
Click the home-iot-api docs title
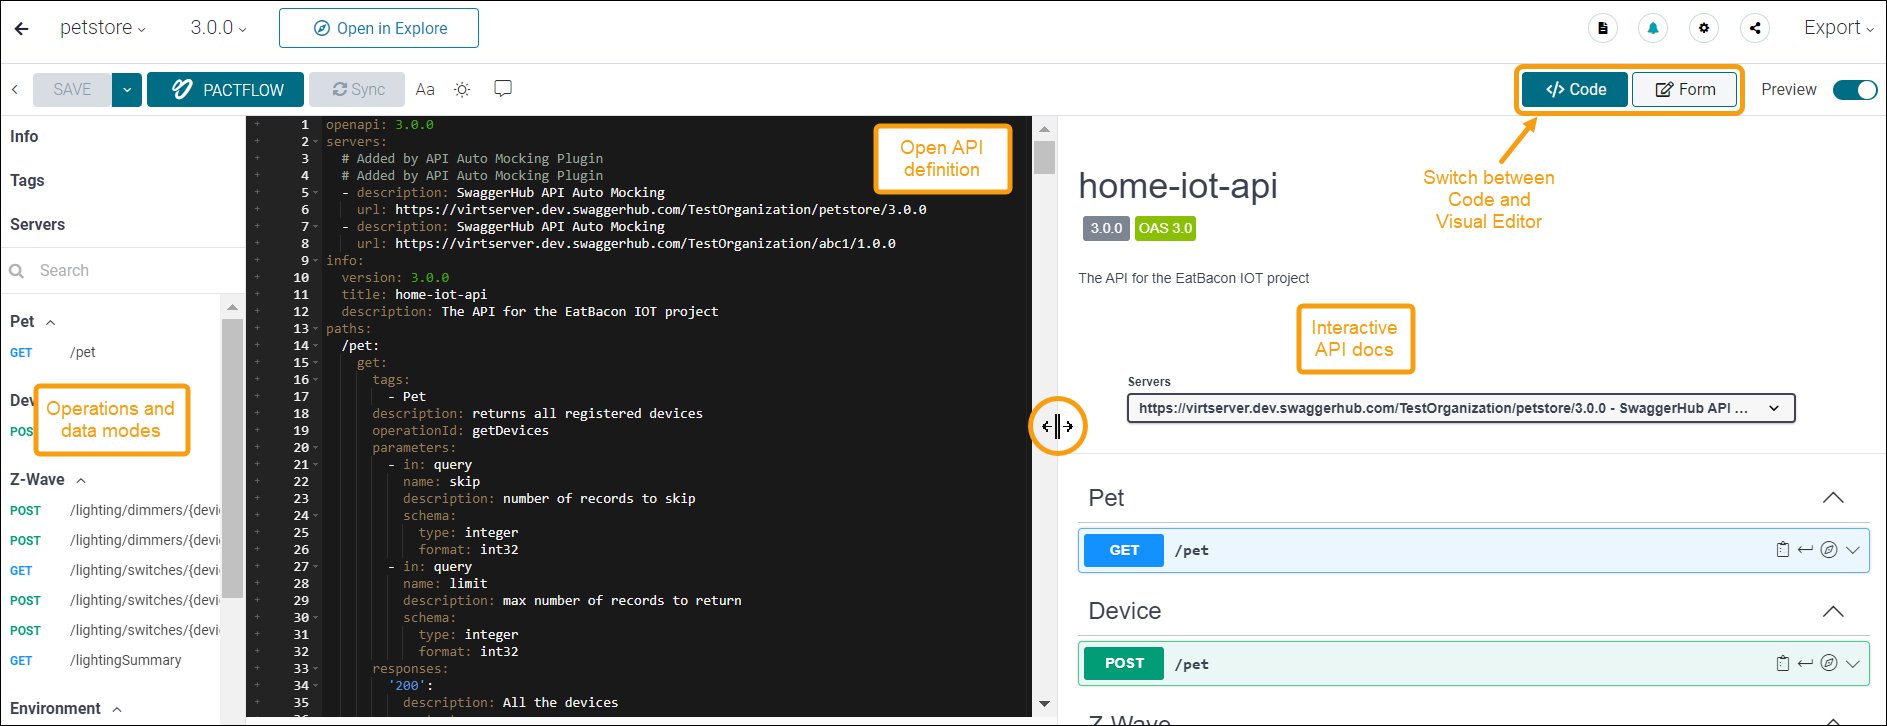click(1178, 186)
